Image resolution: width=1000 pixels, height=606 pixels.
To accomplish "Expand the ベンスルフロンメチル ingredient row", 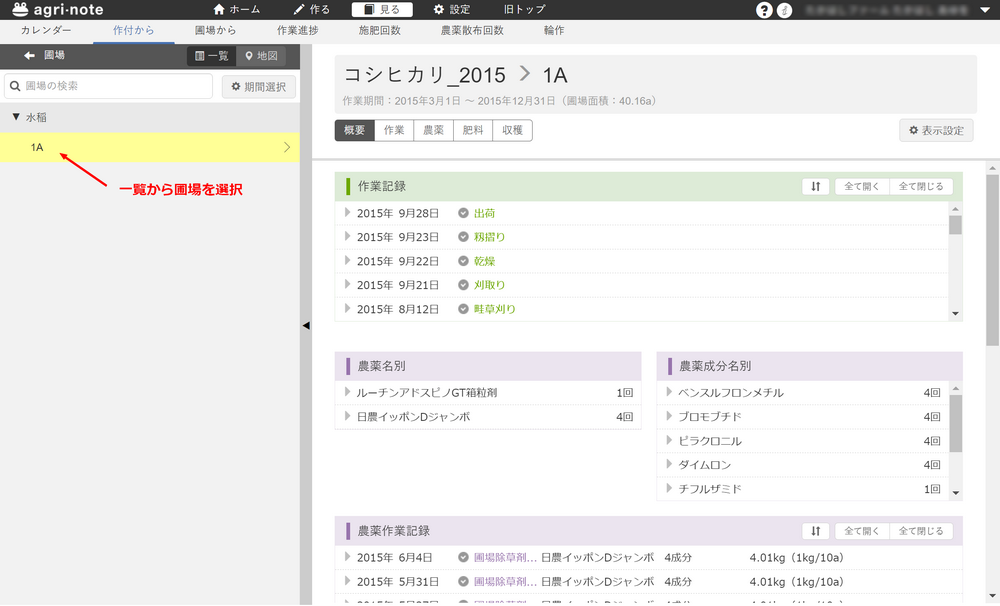I will 670,393.
